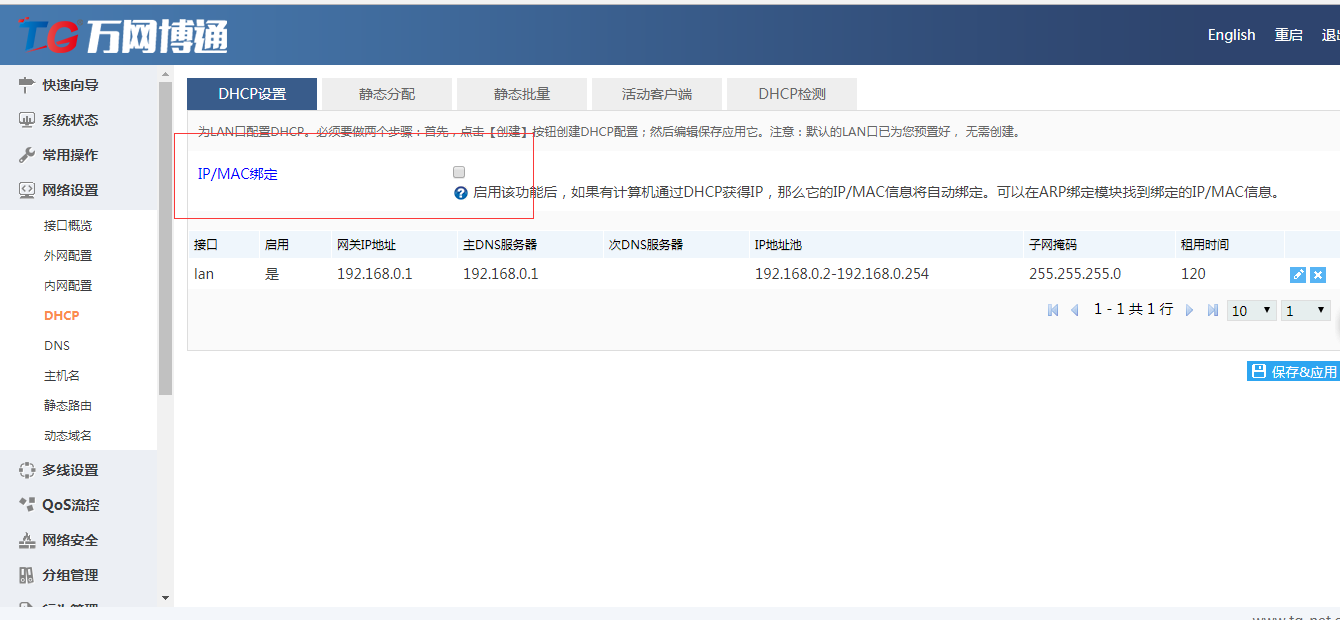Viewport: 1340px width, 620px height.
Task: Click the Group Management (分组管理) icon
Action: pos(27,575)
